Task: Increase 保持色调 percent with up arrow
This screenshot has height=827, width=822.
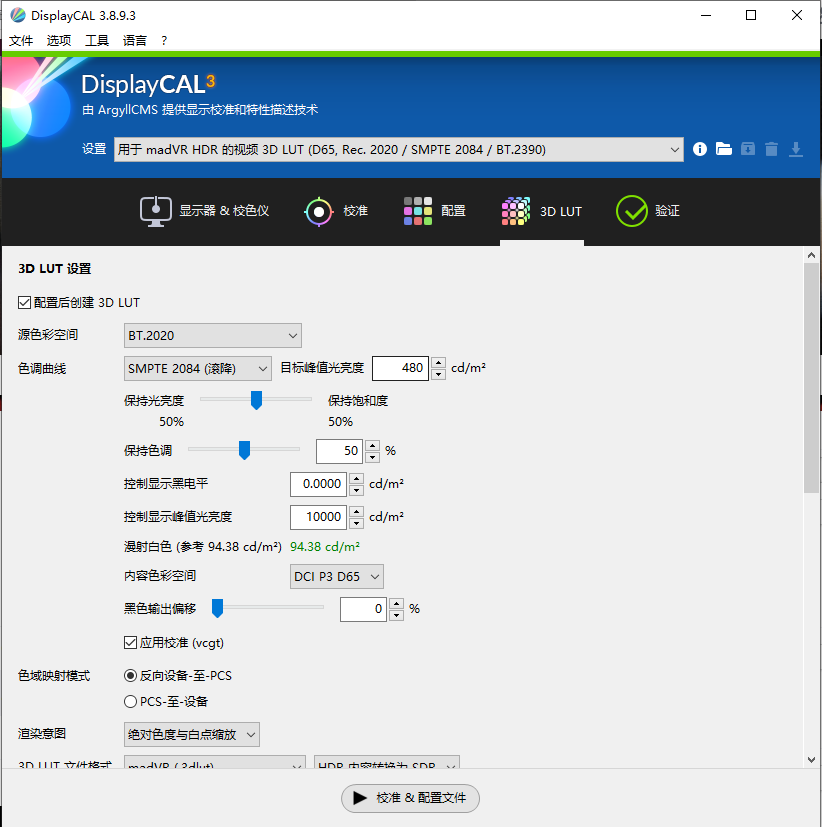Action: click(373, 445)
